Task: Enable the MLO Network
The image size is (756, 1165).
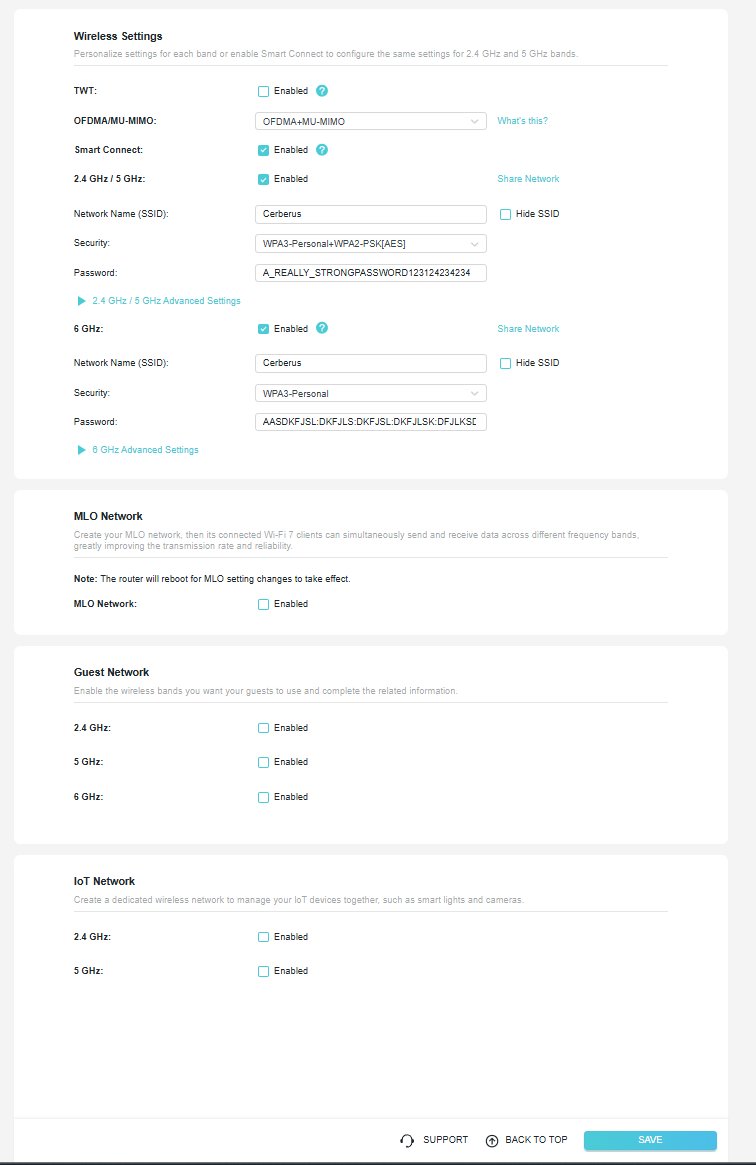Action: (263, 603)
